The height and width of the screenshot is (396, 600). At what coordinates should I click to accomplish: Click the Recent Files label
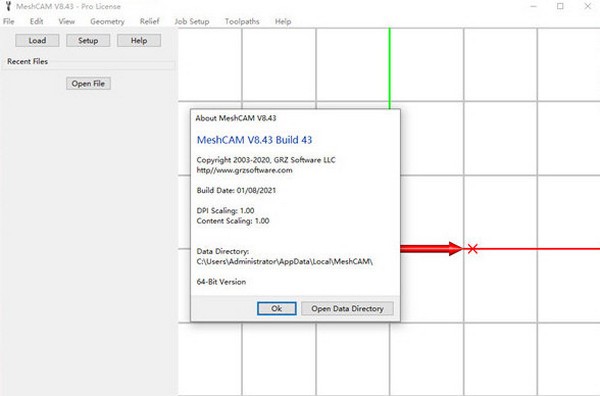pyautogui.click(x=28, y=61)
